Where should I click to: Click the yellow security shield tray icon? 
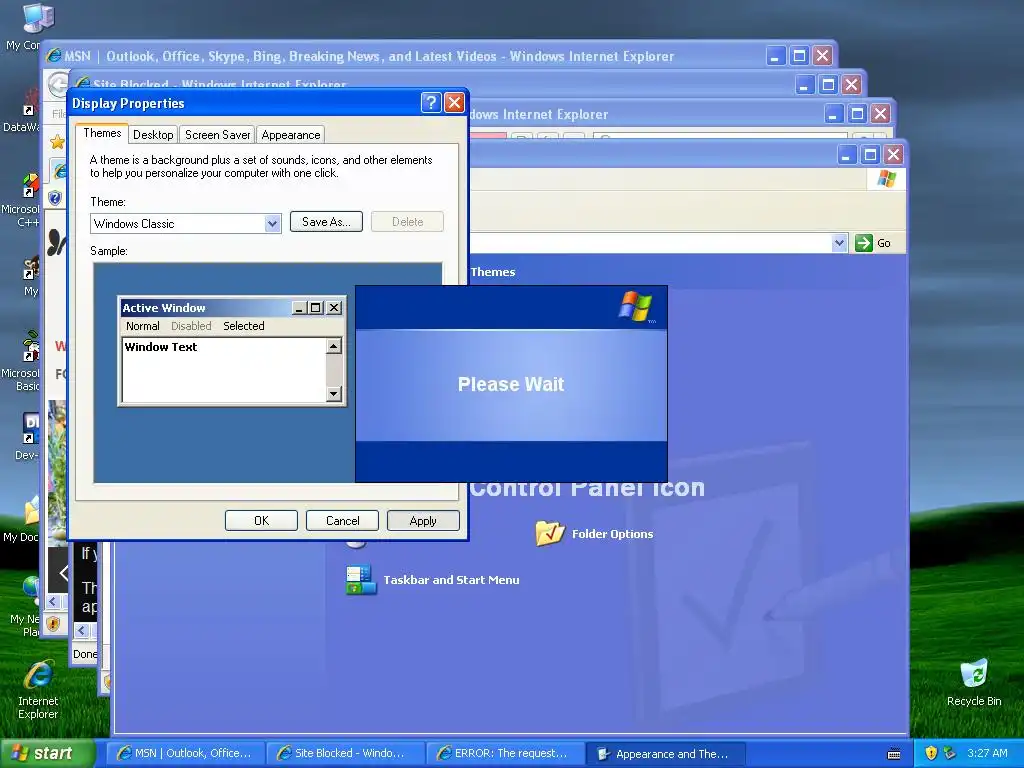pos(931,753)
